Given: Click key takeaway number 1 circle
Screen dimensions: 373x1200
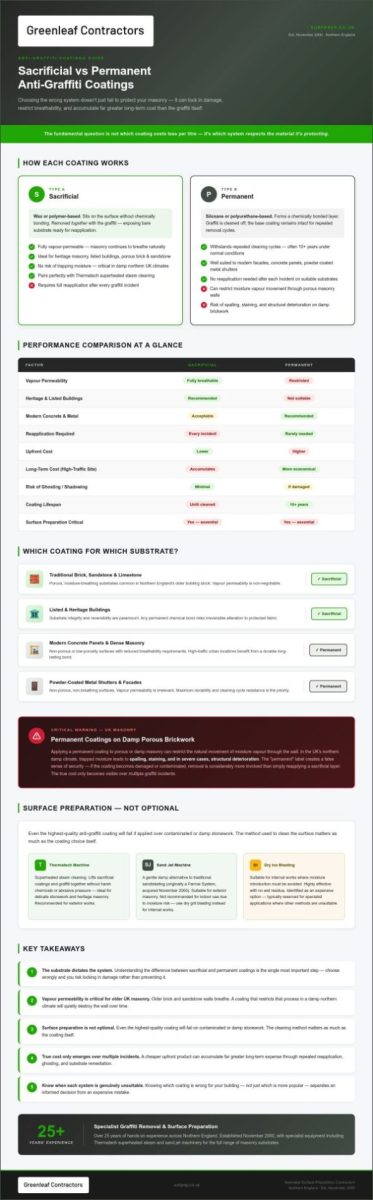Looking at the screenshot, I should coord(32,971).
